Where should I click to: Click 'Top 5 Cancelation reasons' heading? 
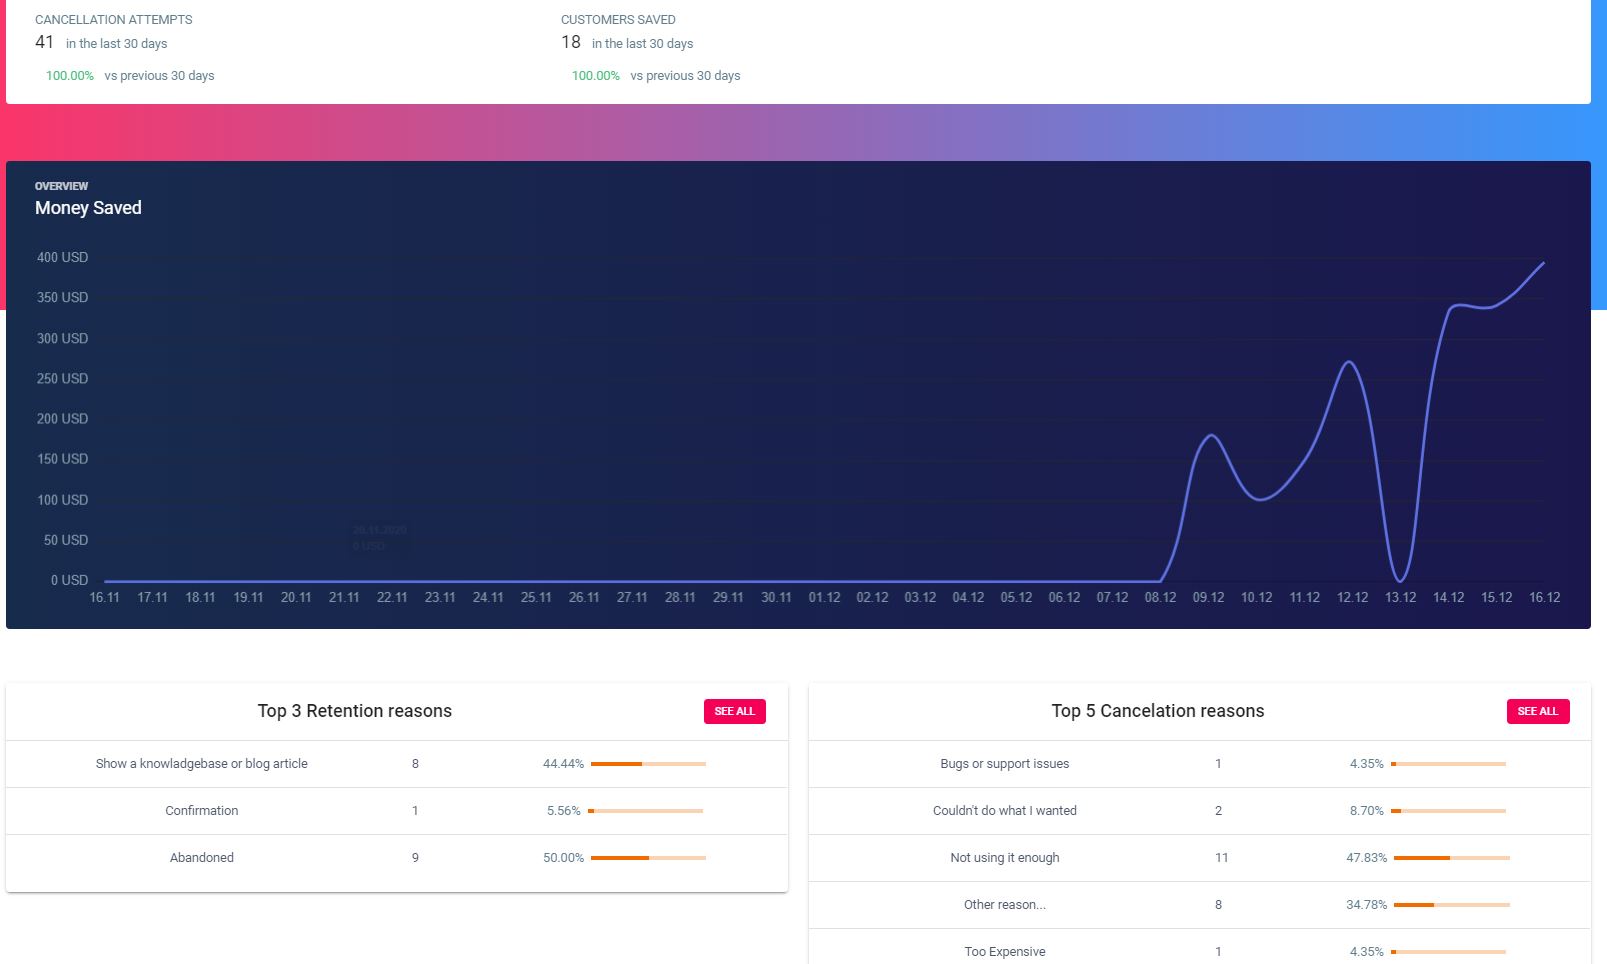click(x=1157, y=711)
